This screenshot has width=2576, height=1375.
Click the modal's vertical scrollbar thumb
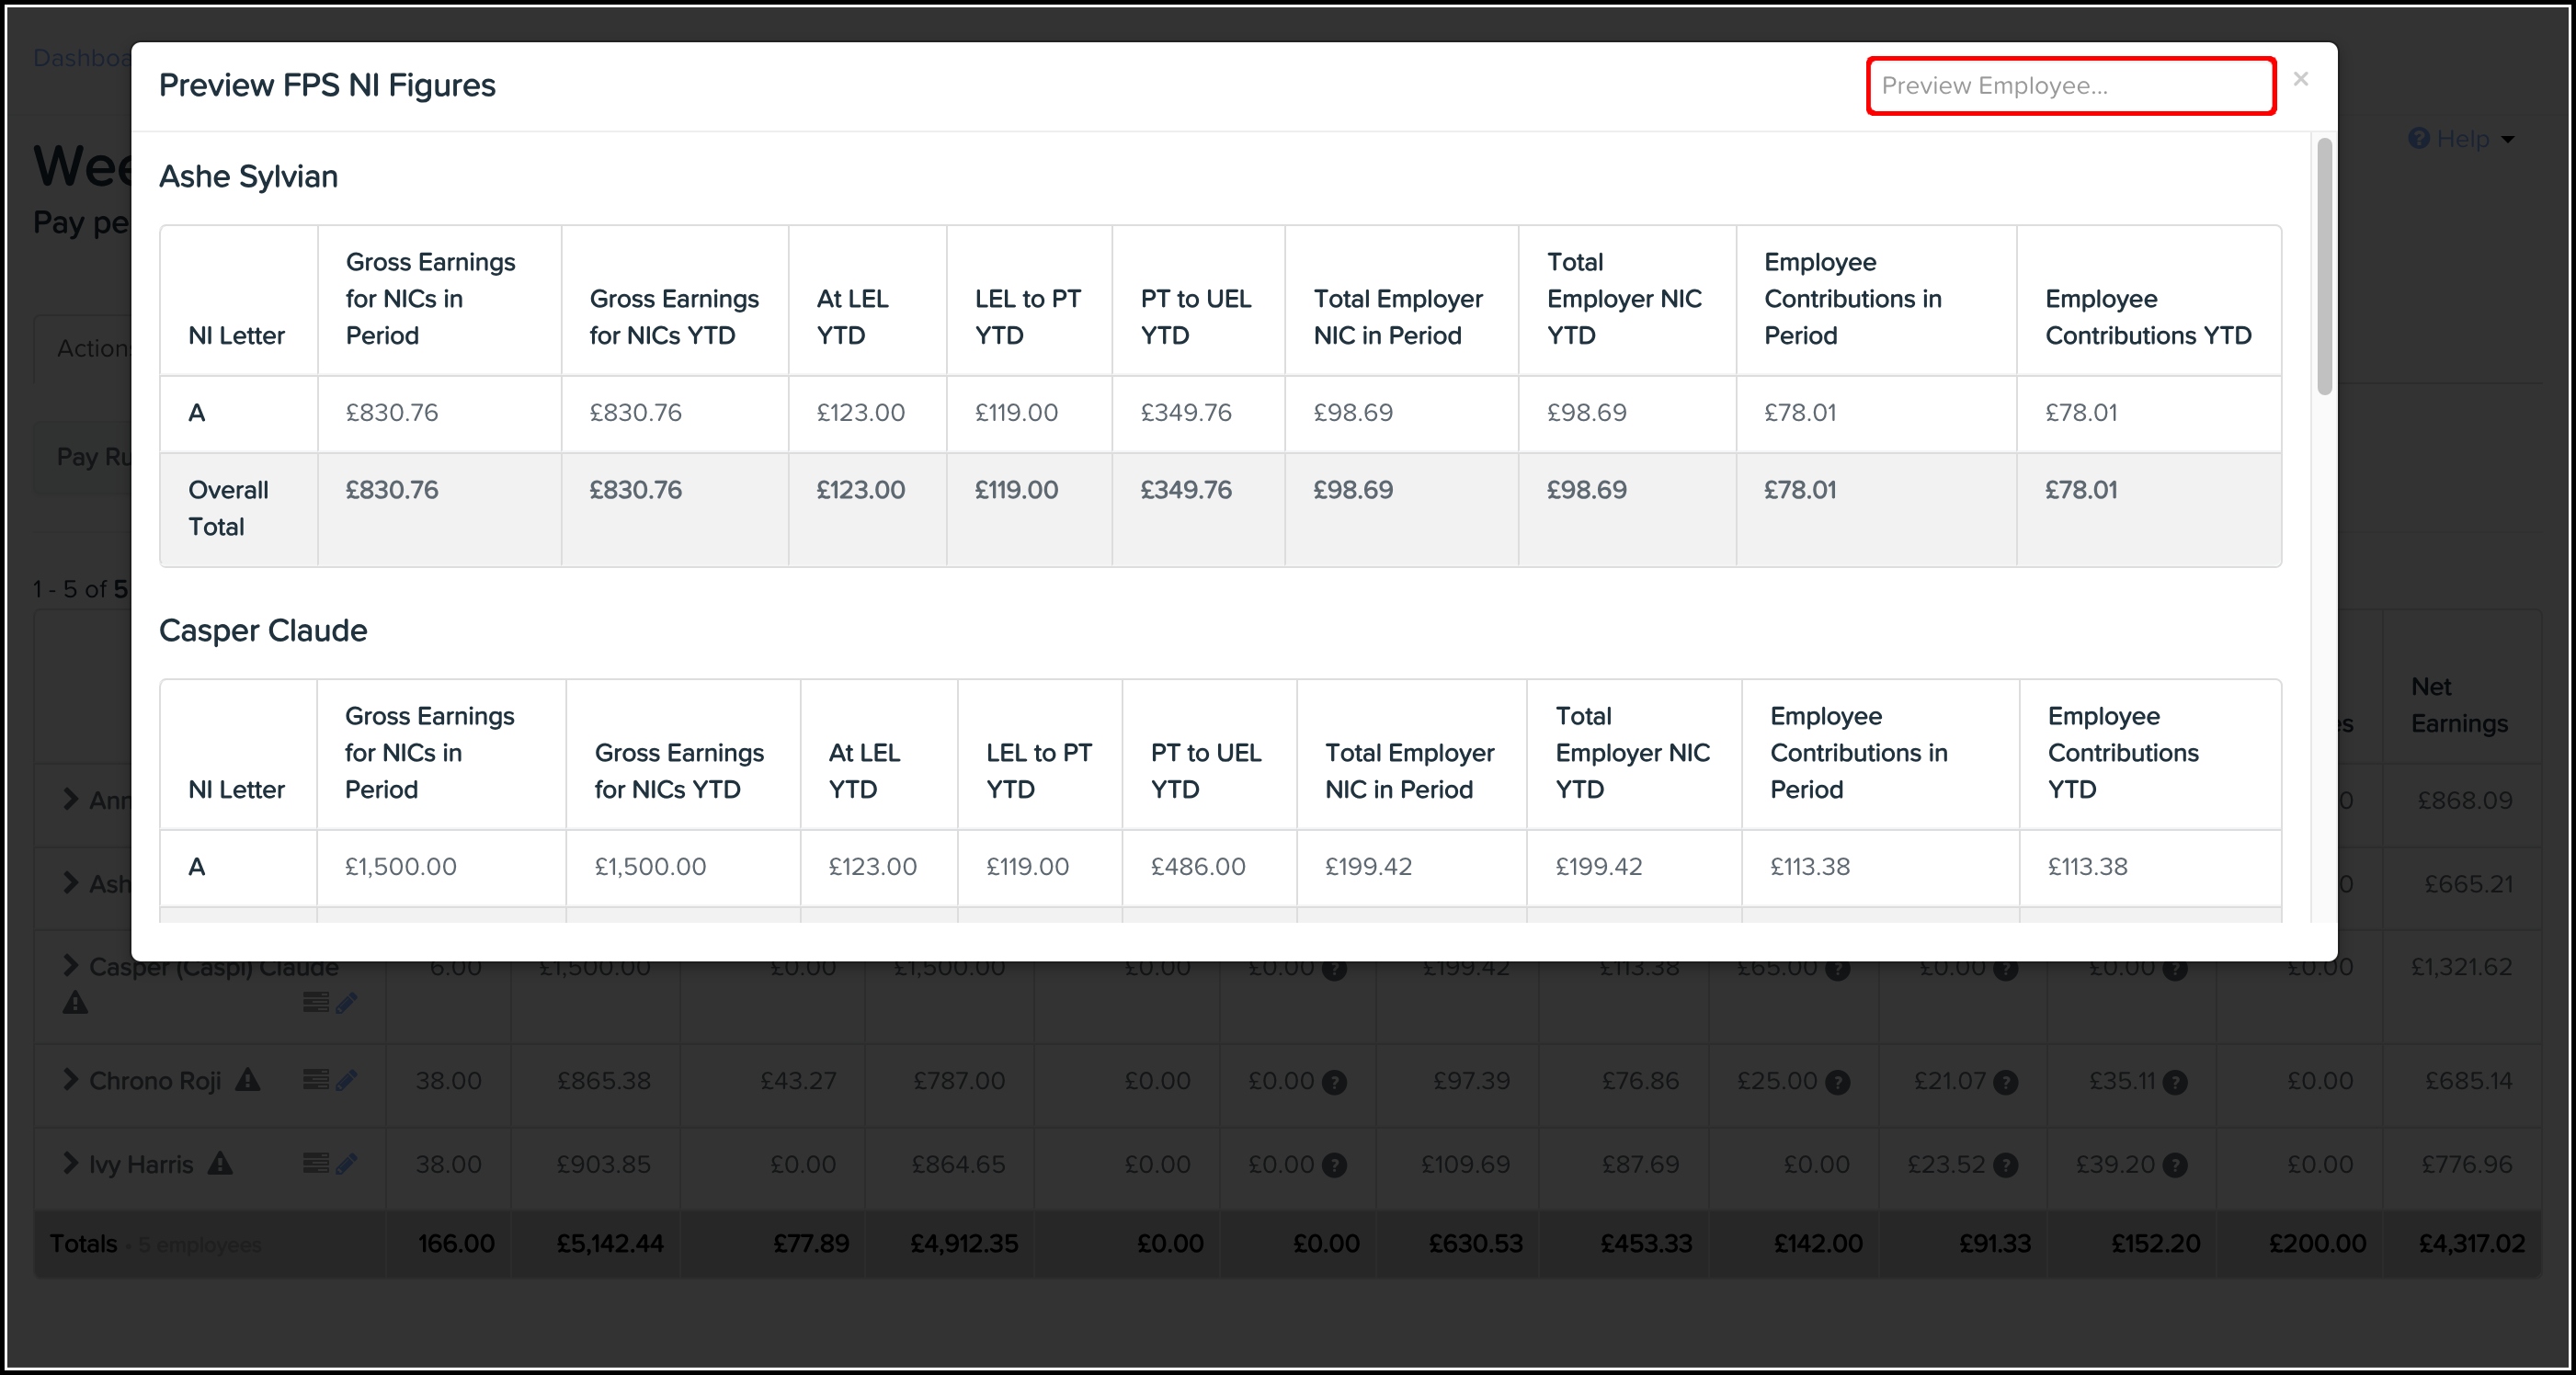2324,265
